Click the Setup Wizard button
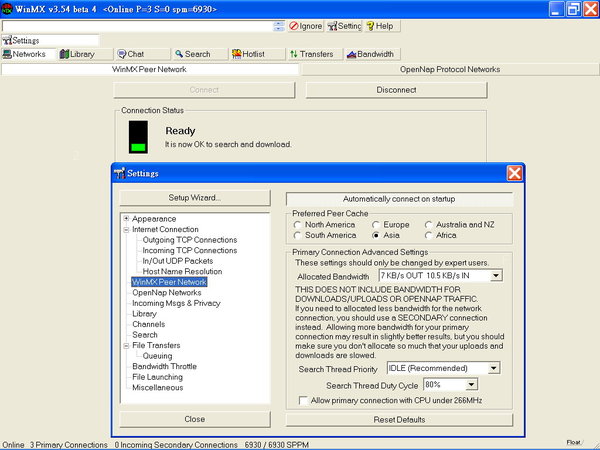The image size is (600, 450). [195, 198]
